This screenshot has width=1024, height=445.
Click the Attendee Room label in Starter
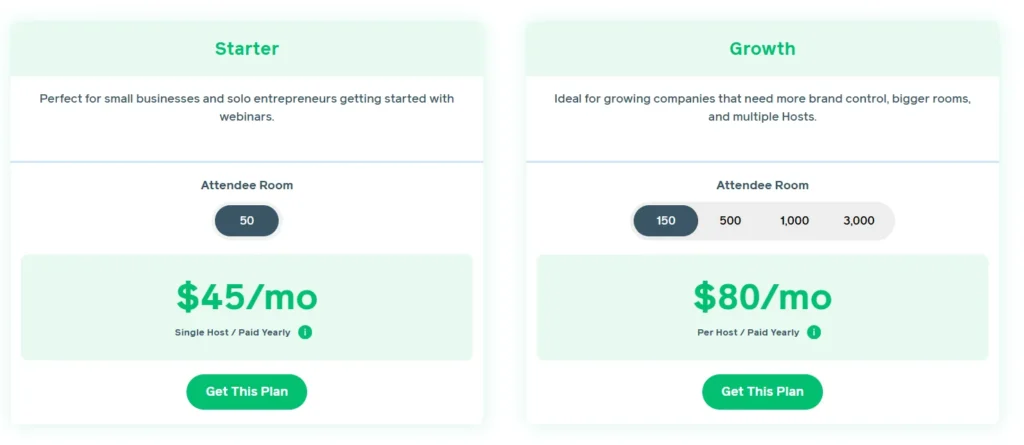pos(247,185)
